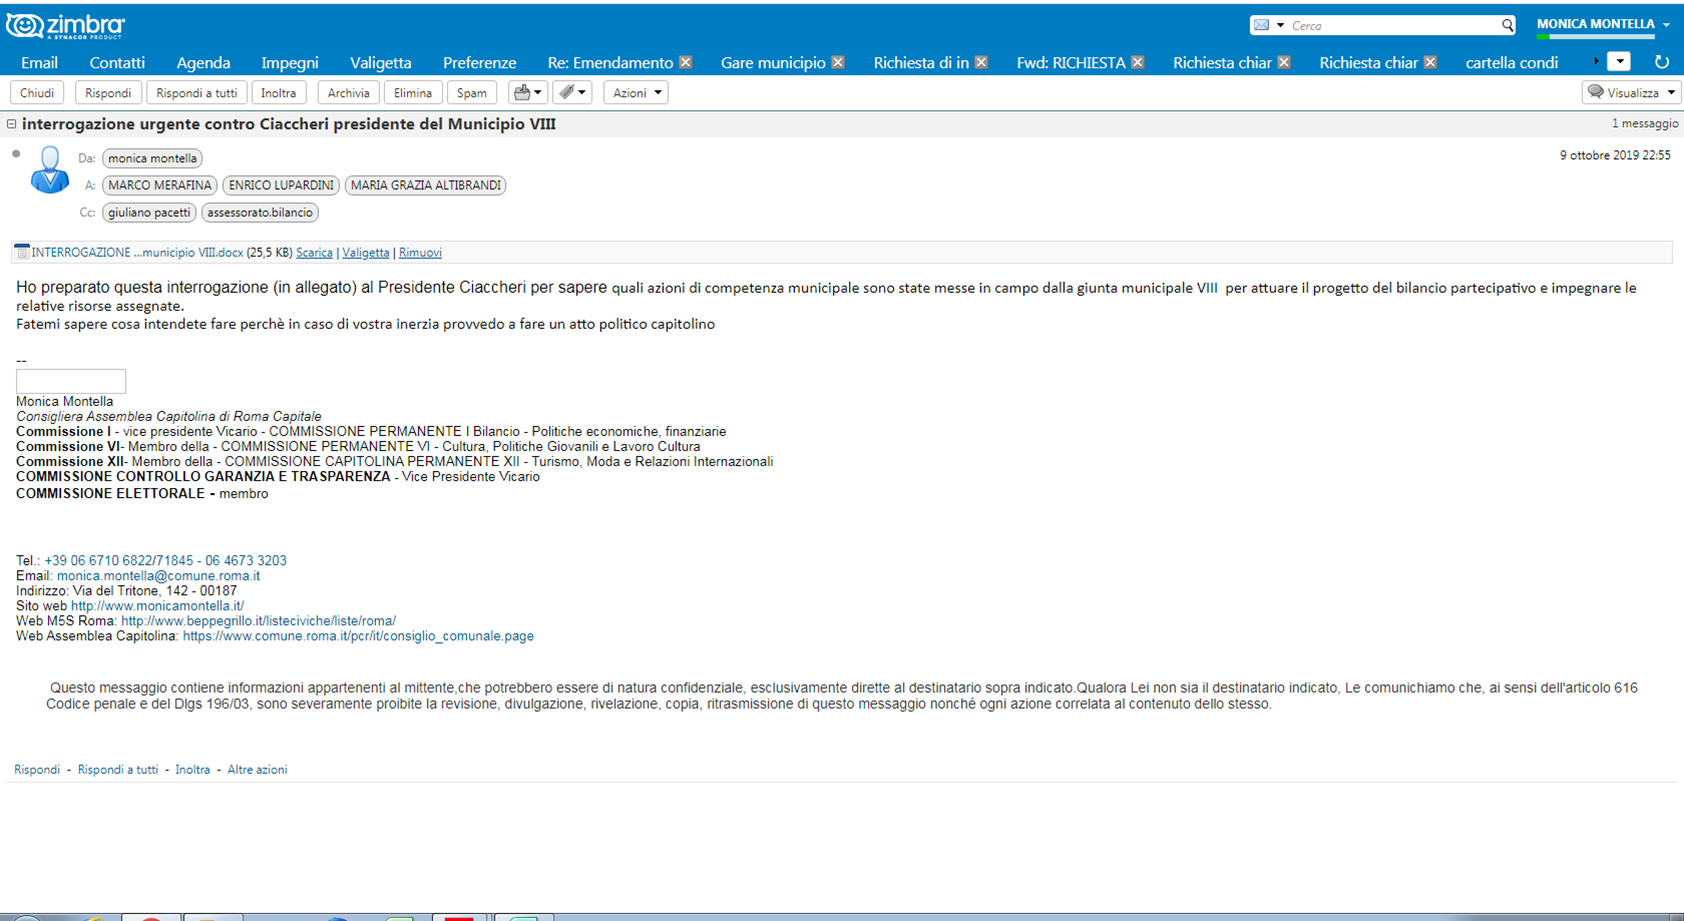This screenshot has height=921, width=1684.
Task: Click the Rispondi toolbar button
Action: 108,92
